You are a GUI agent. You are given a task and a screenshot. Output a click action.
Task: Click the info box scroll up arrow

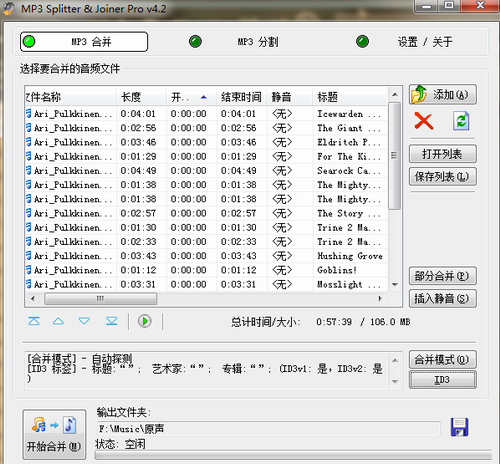(x=395, y=360)
